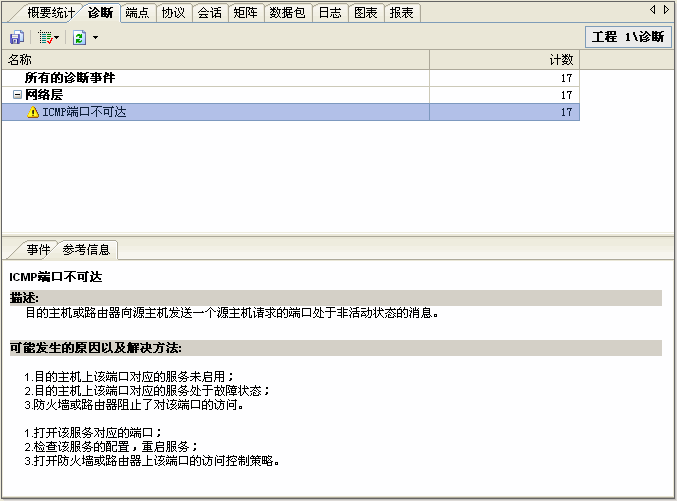Click count 17 in 网络层 row
The width and height of the screenshot is (677, 501).
[x=566, y=95]
